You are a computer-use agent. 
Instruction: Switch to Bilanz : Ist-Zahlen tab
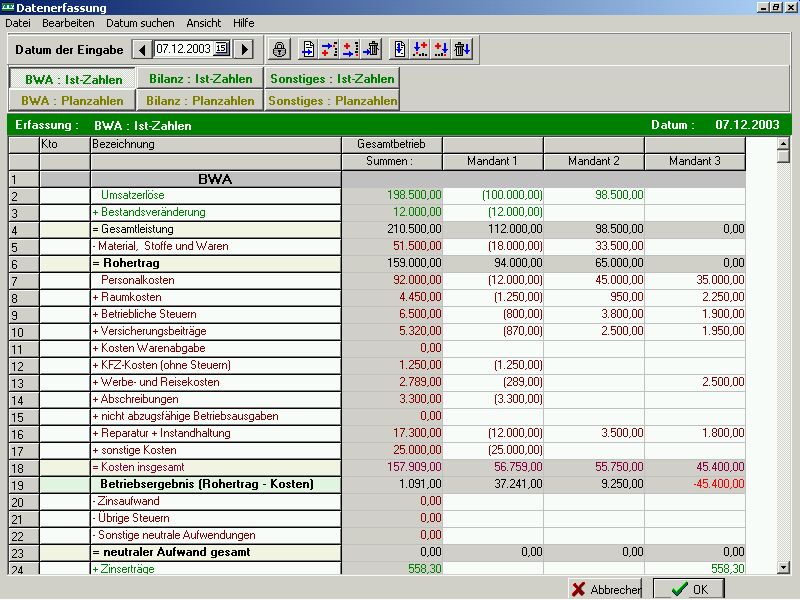pos(201,79)
